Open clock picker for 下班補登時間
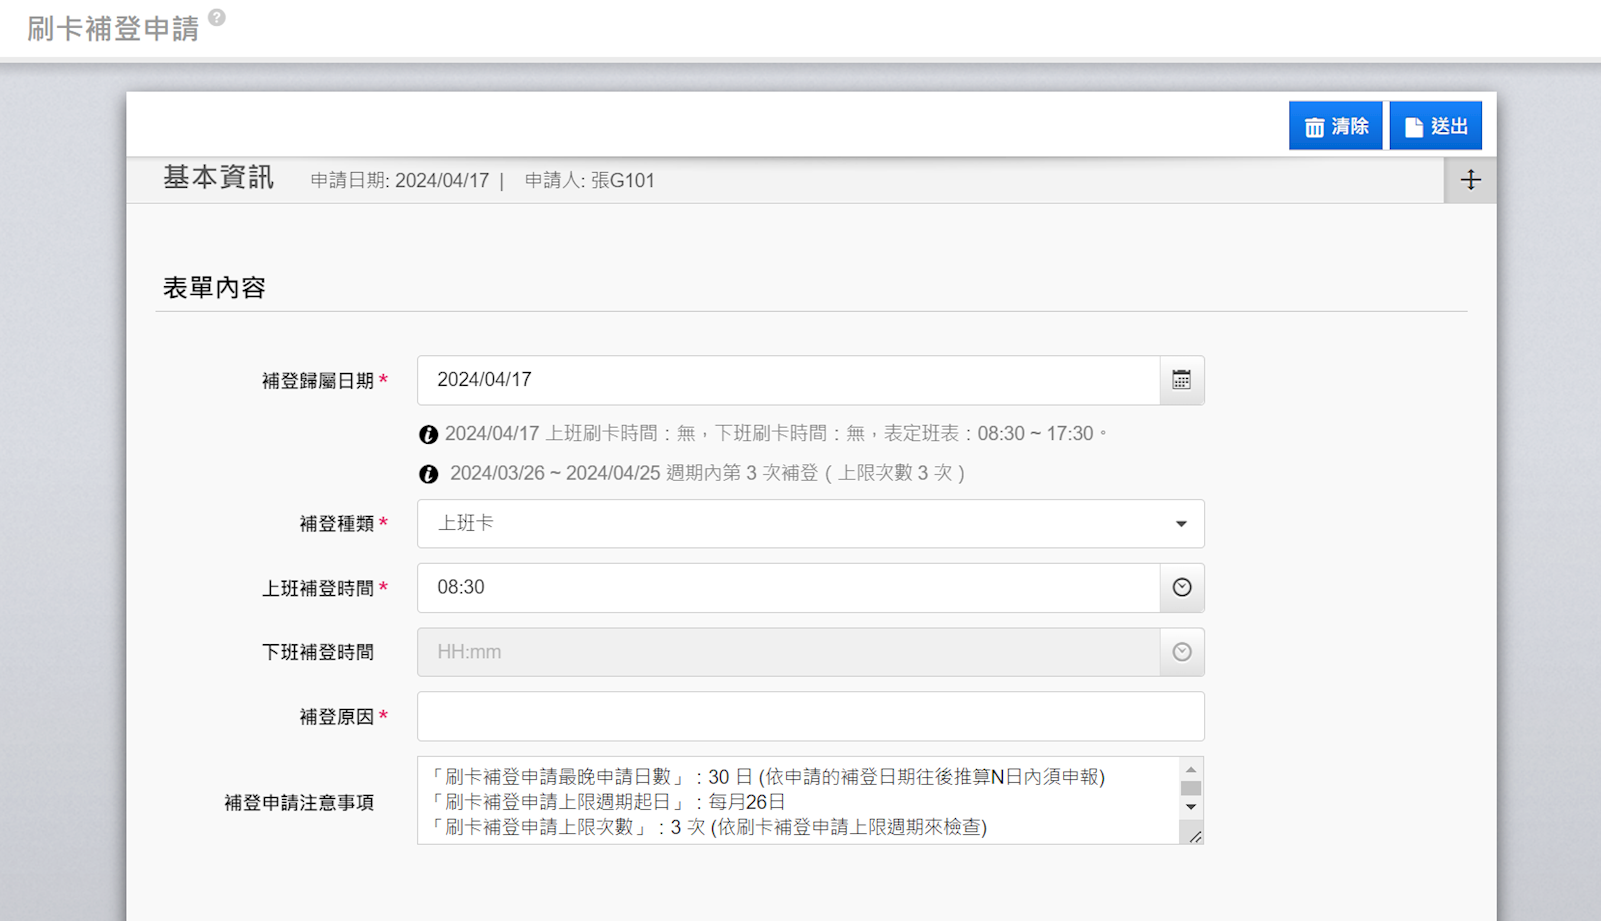 click(x=1181, y=652)
